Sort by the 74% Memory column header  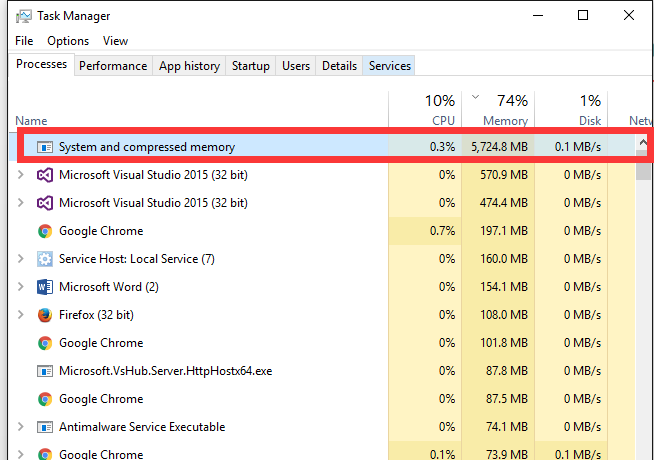(498, 109)
